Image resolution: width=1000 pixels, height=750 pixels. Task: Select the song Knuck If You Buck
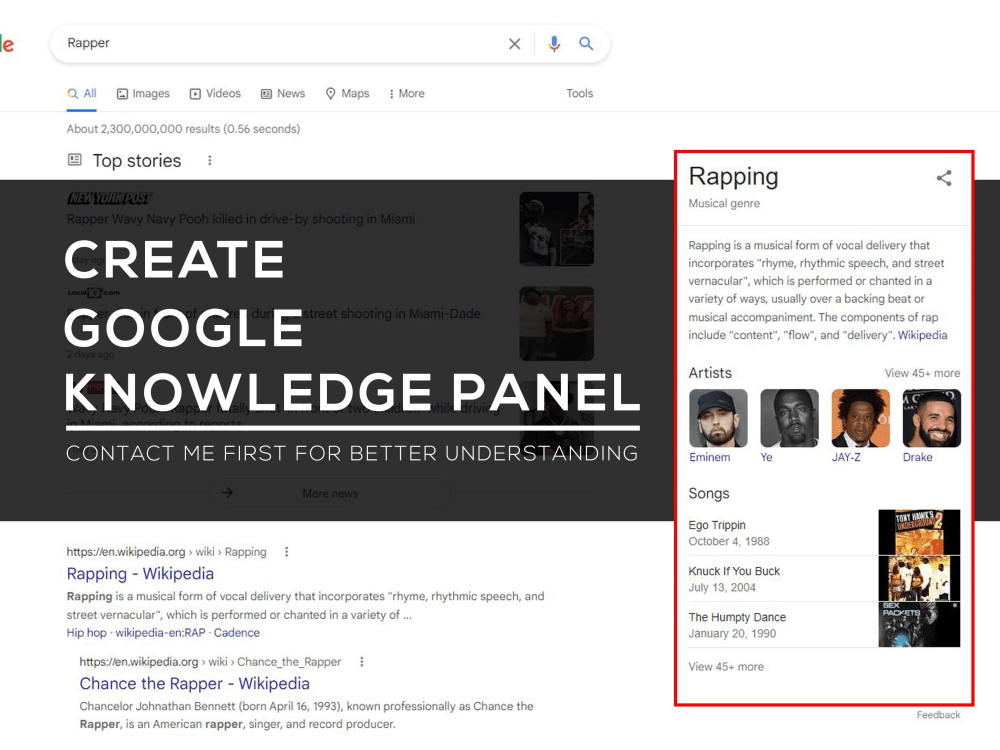pos(734,571)
